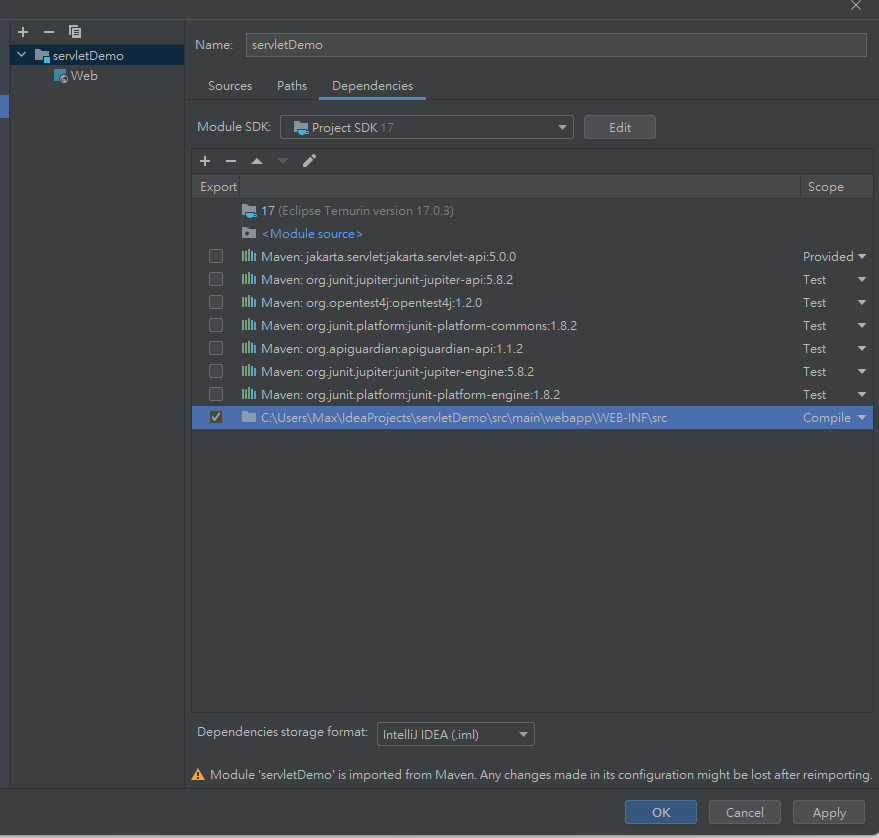
Task: Click the module Name input field
Action: 556,45
